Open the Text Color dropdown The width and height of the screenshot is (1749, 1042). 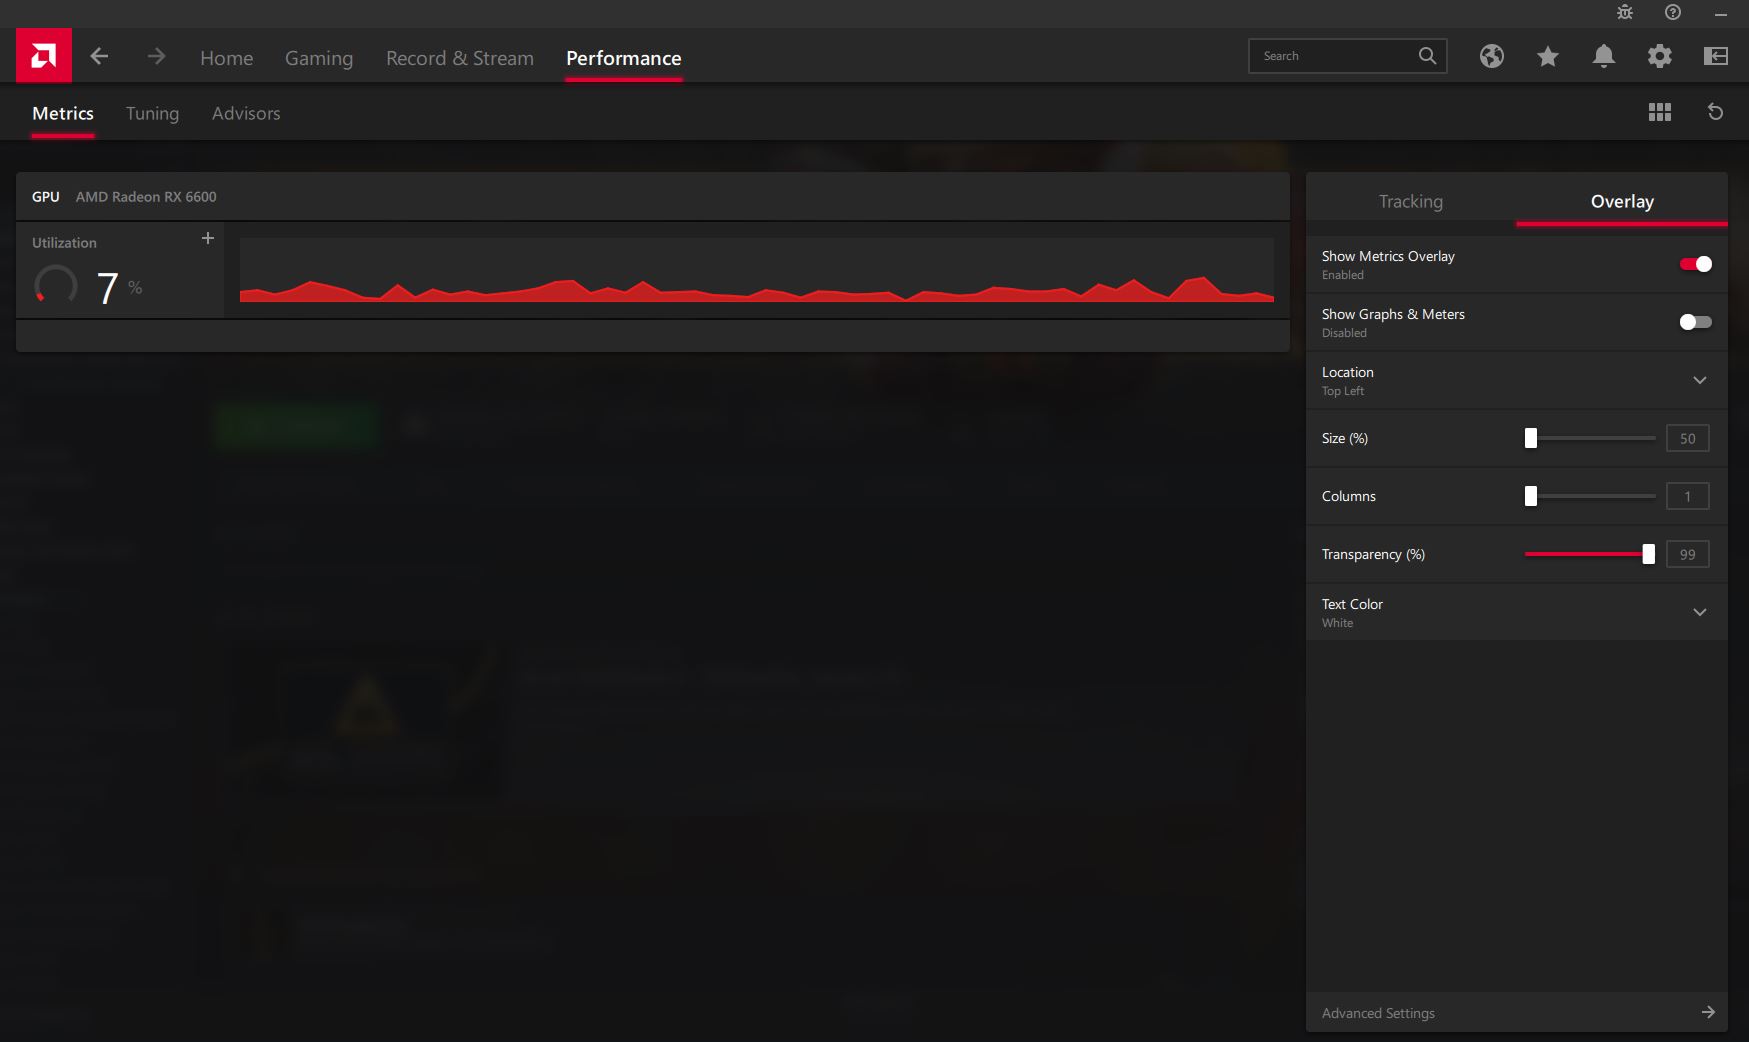(x=1700, y=611)
